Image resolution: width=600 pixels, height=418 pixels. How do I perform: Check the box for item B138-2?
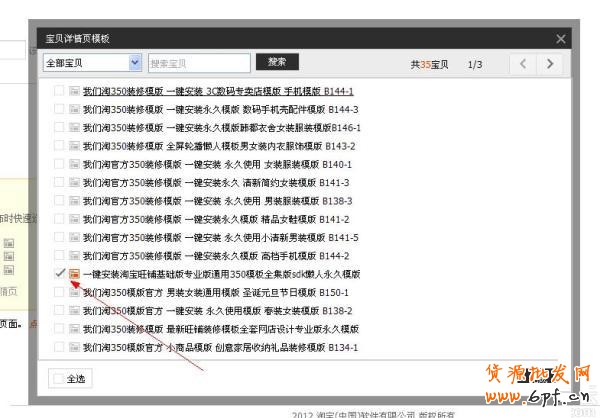pos(59,311)
